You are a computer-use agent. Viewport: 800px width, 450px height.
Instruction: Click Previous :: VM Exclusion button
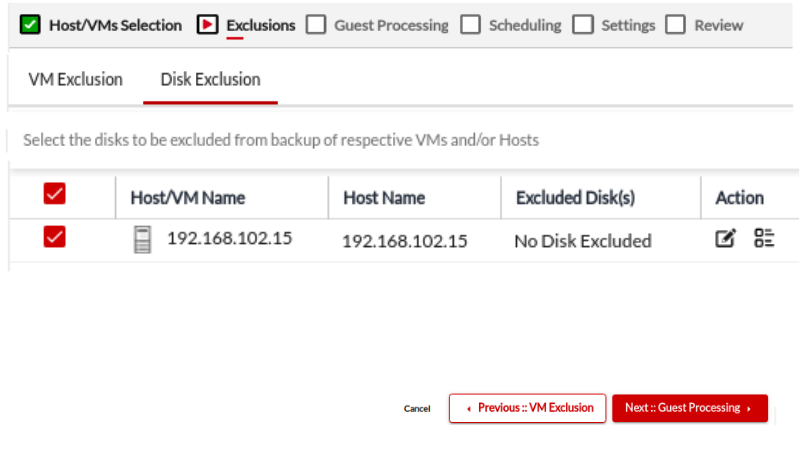point(527,408)
